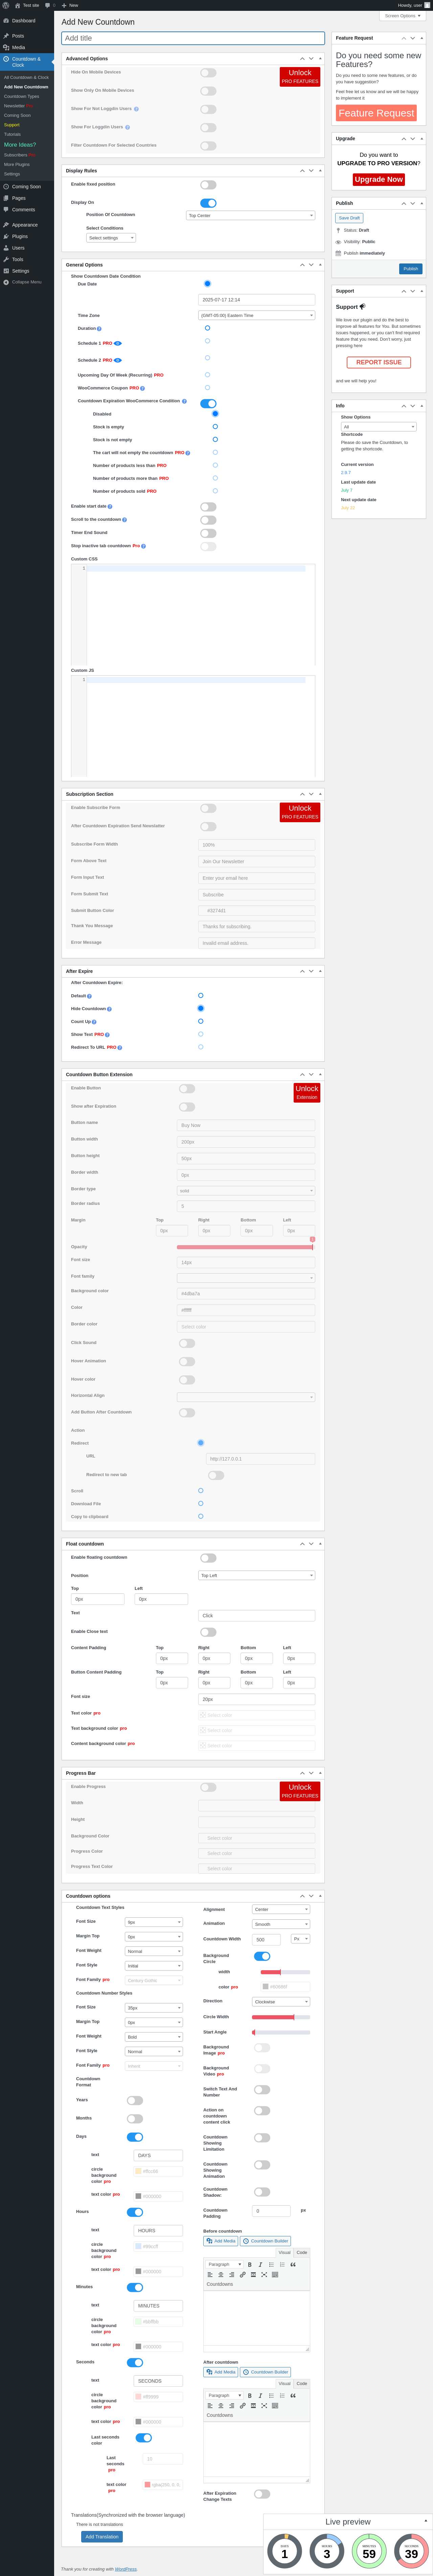Image resolution: width=433 pixels, height=2576 pixels.
Task: Toggle Timer End Sound switch
Action: 208,533
